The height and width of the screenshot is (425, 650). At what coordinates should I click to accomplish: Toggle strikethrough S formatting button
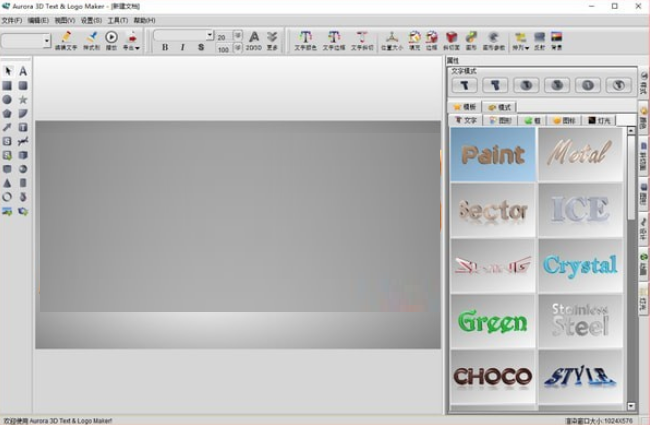201,47
